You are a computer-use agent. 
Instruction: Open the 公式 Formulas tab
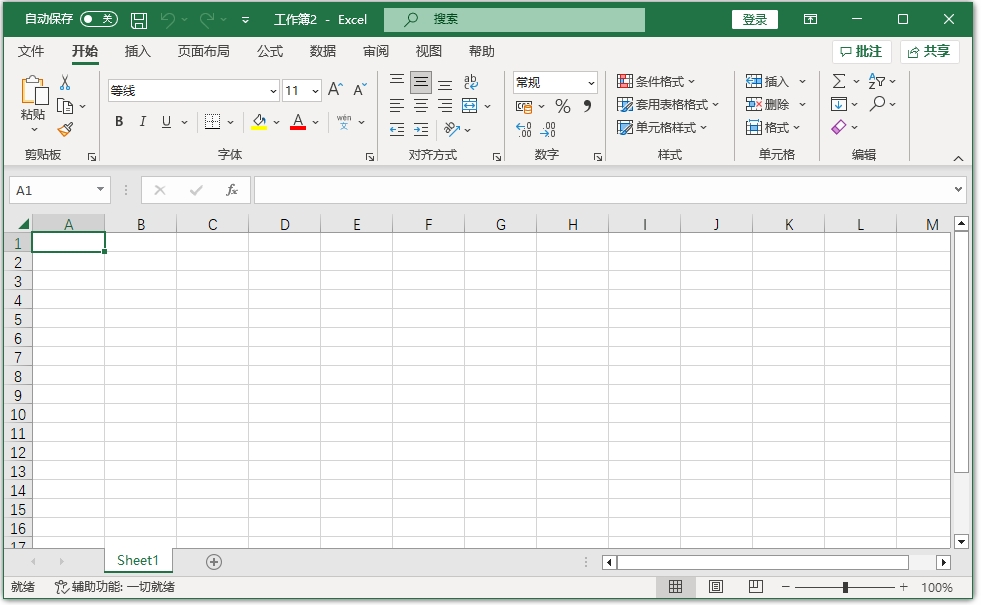point(270,51)
